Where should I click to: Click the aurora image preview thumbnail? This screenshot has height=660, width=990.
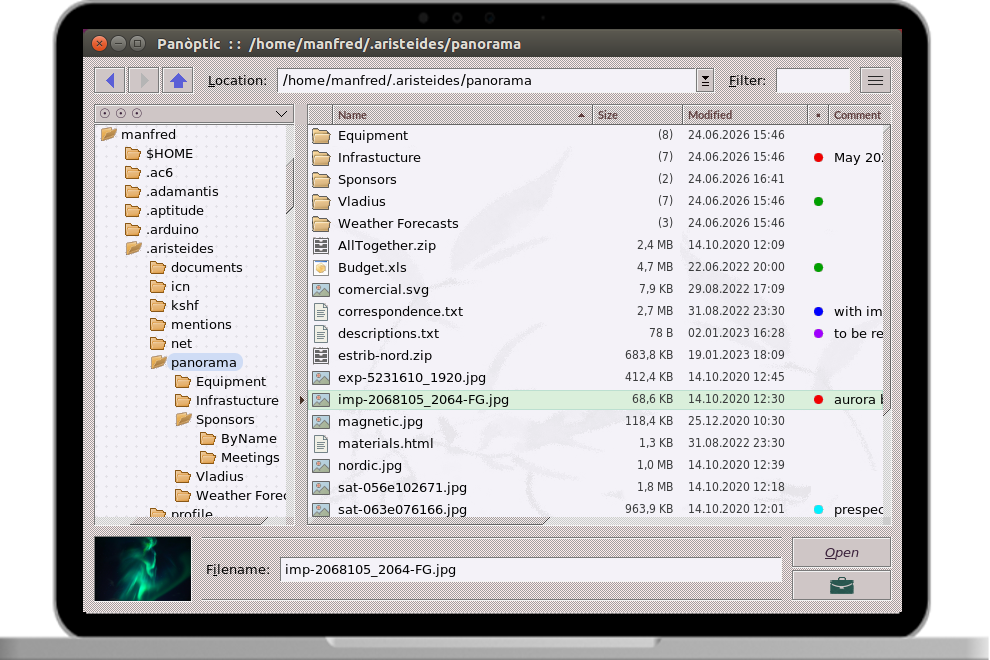click(x=143, y=568)
